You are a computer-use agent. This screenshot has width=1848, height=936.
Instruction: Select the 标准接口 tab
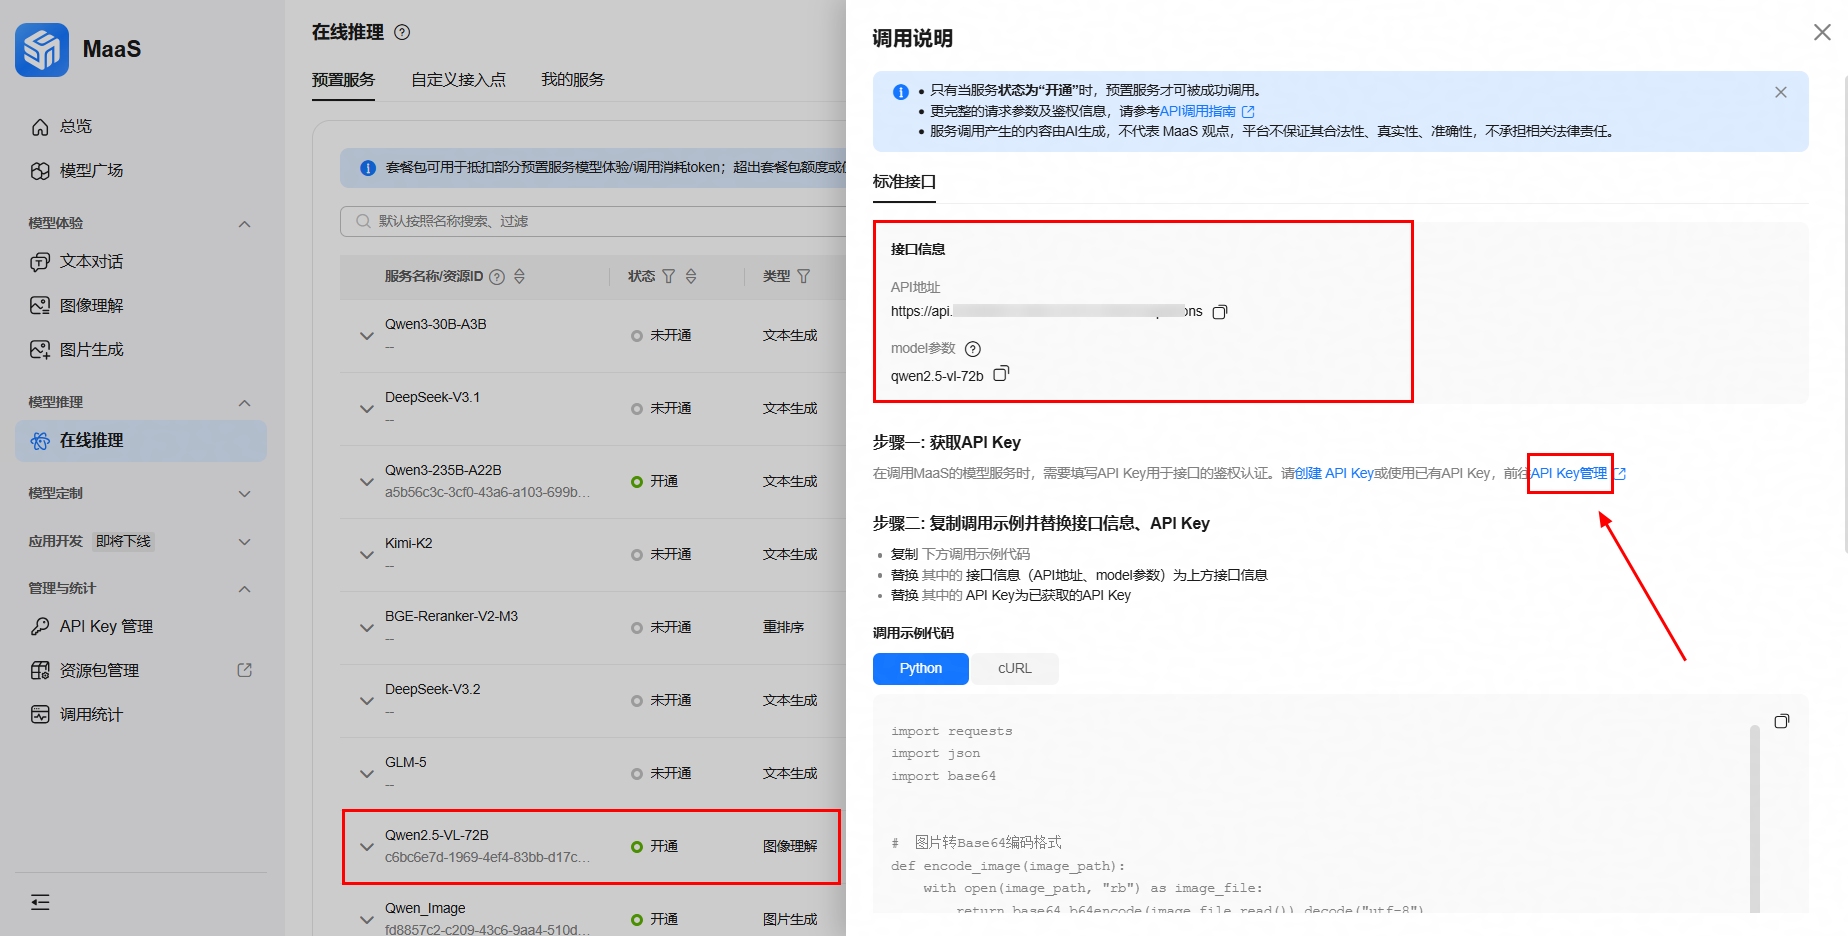coord(904,182)
